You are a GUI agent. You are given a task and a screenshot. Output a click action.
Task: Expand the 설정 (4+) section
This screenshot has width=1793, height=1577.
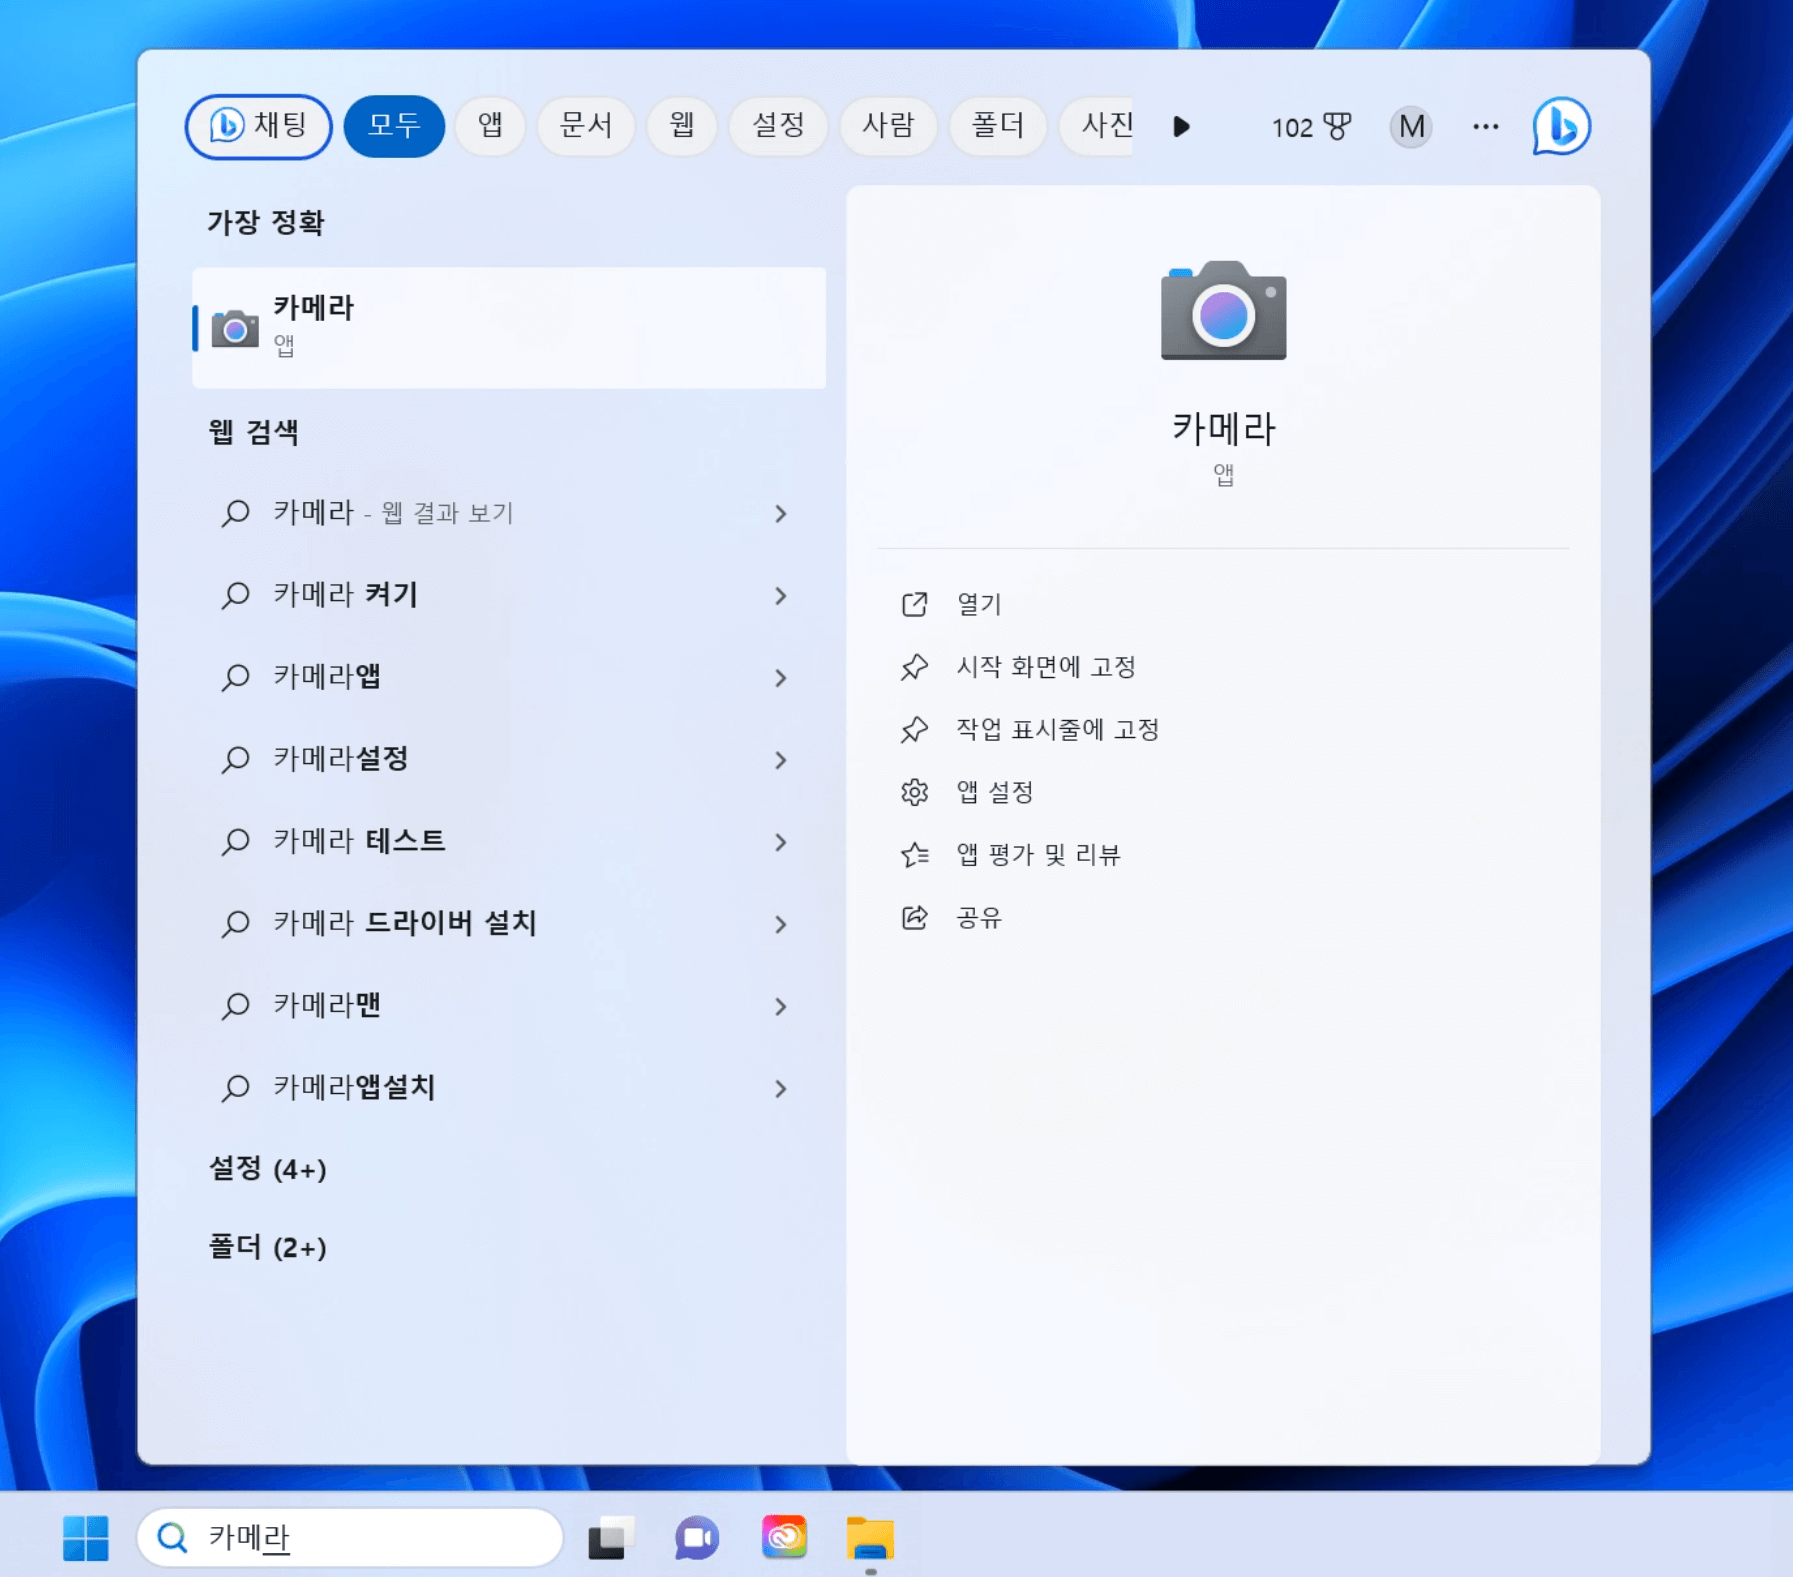click(267, 1168)
